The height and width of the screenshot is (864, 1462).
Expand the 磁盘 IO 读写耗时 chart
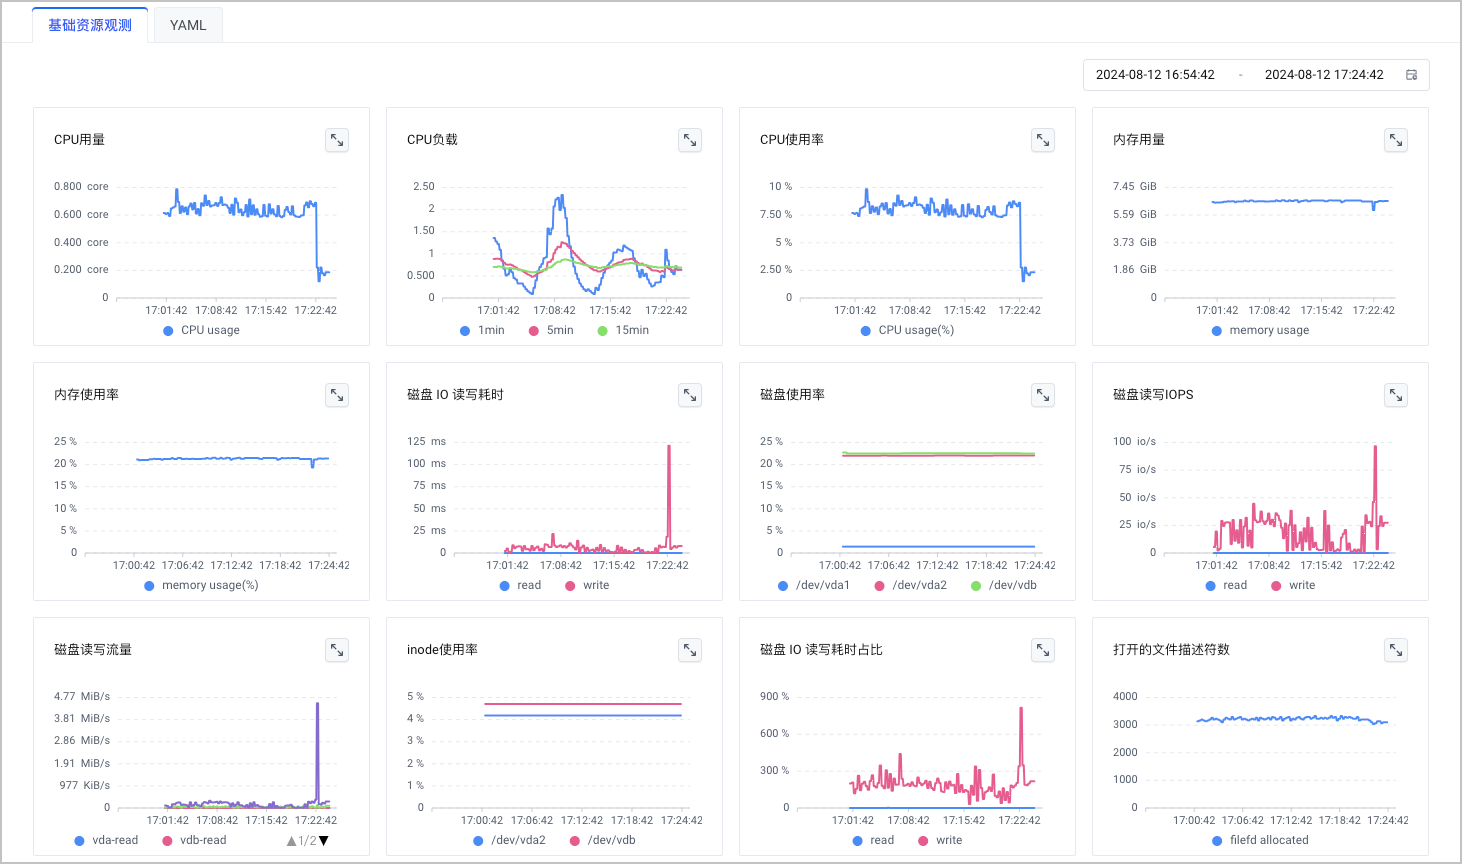coord(690,396)
